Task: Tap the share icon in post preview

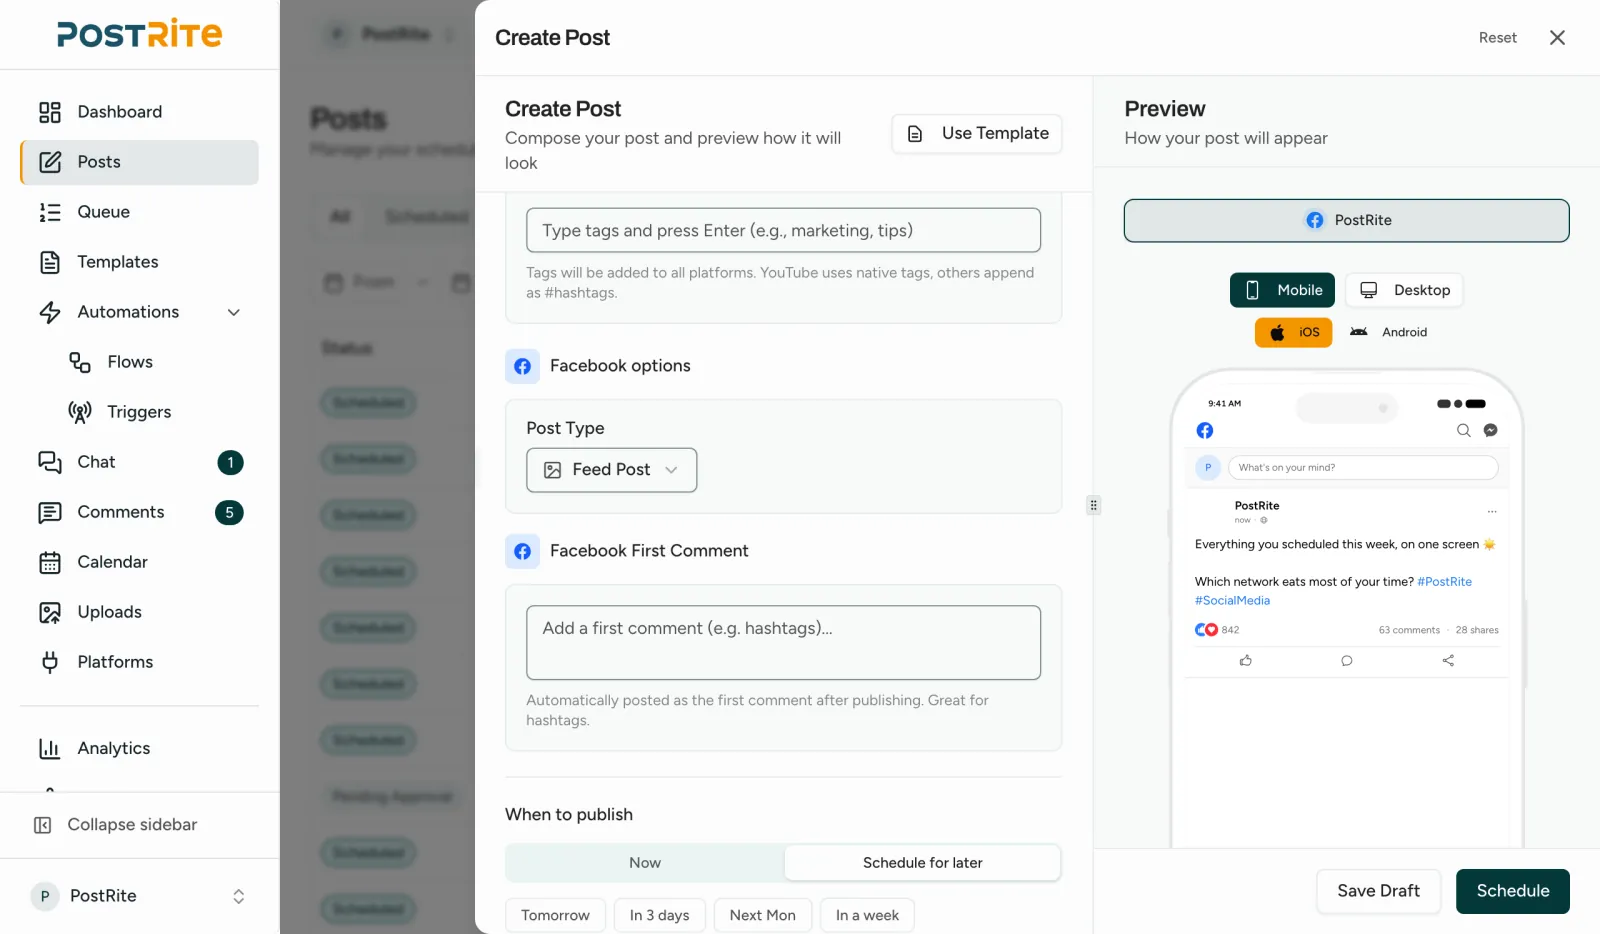Action: pos(1448,660)
